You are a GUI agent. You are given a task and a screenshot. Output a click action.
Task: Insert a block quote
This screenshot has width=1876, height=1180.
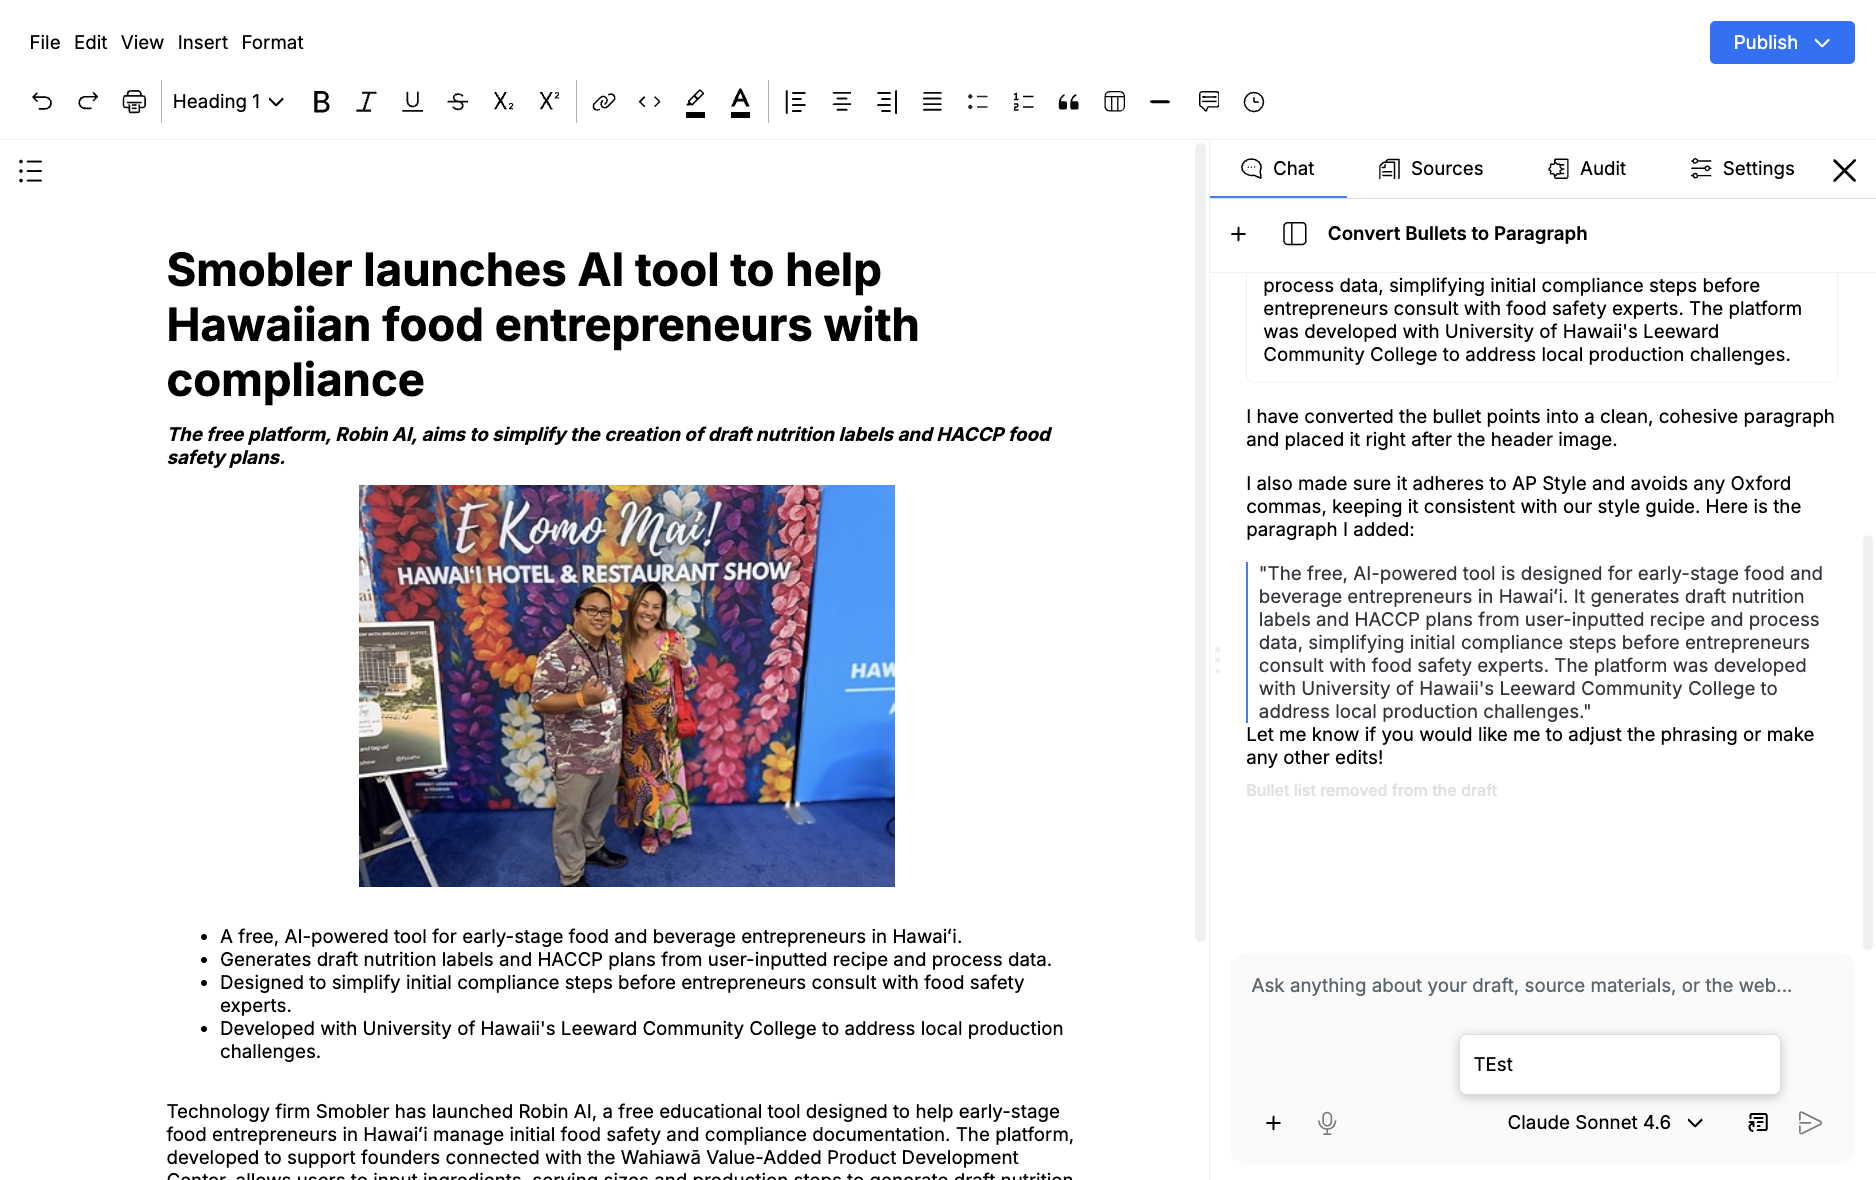(x=1069, y=101)
